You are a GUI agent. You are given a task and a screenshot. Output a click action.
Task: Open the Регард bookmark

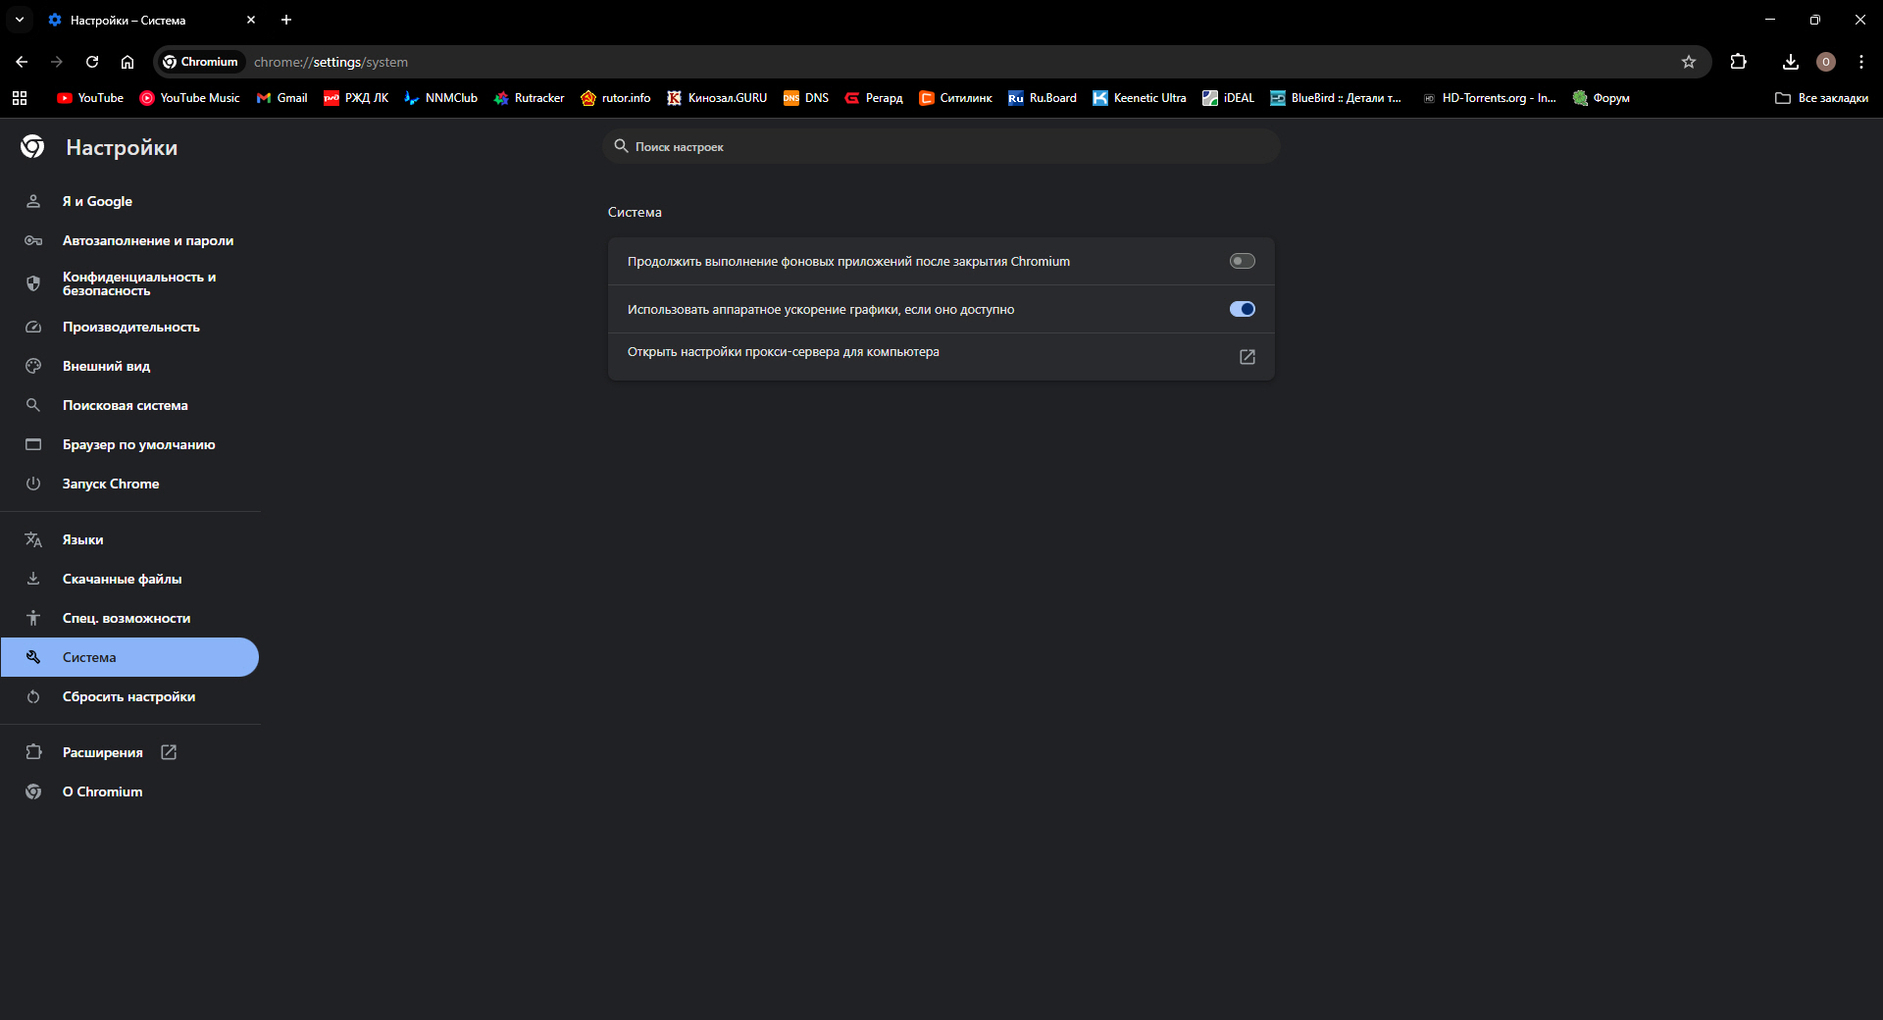[874, 98]
